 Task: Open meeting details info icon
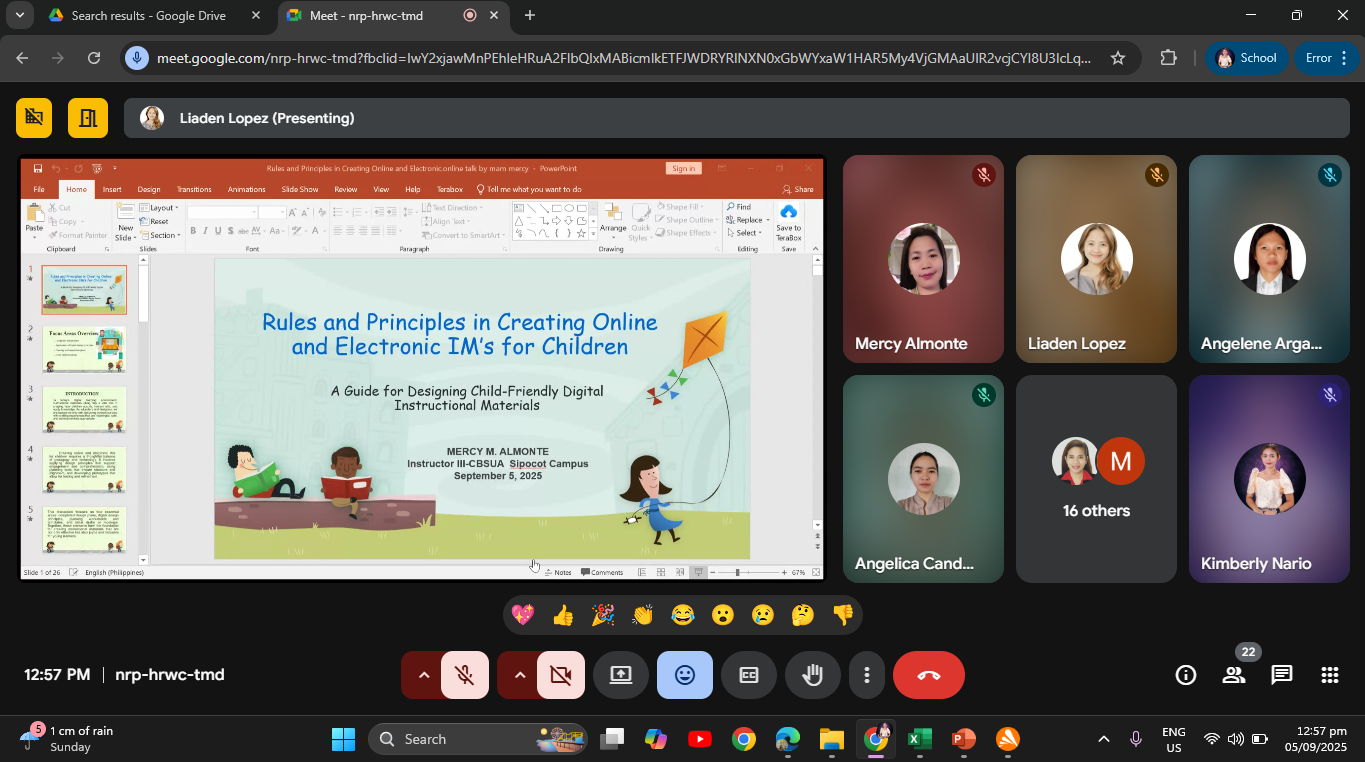pyautogui.click(x=1185, y=675)
